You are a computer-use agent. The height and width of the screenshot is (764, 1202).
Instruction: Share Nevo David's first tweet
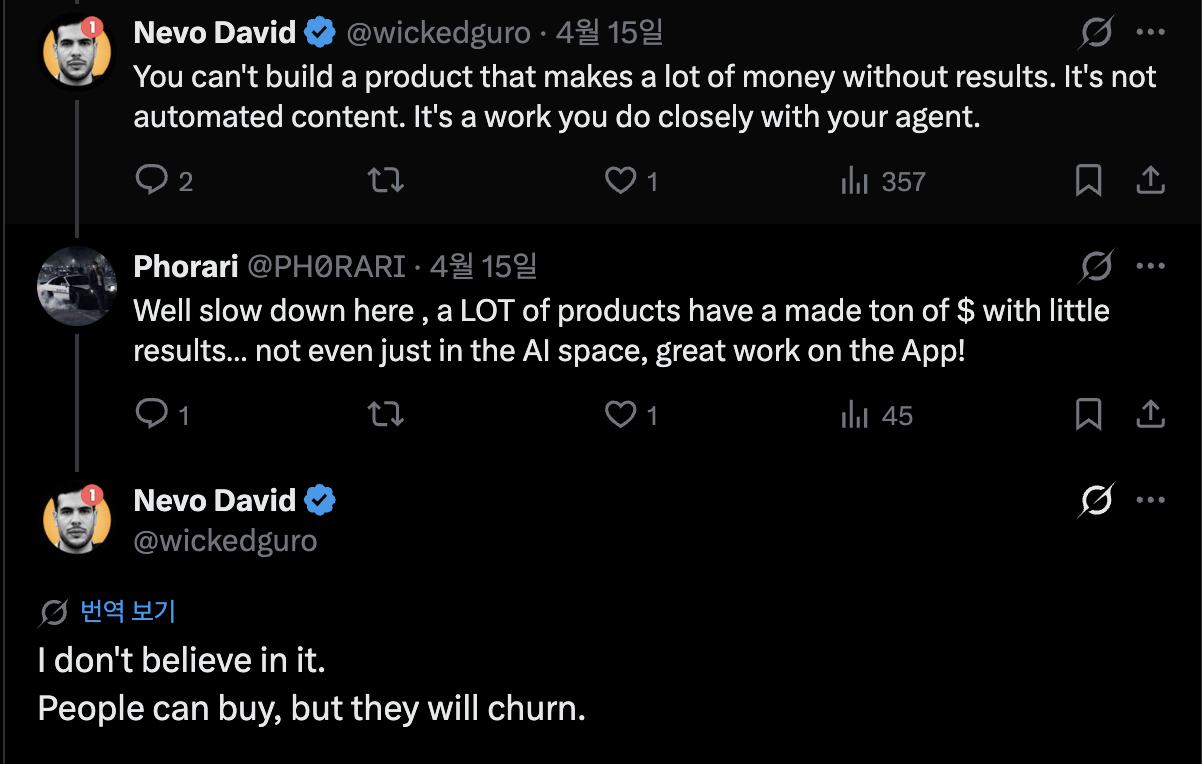[1151, 180]
